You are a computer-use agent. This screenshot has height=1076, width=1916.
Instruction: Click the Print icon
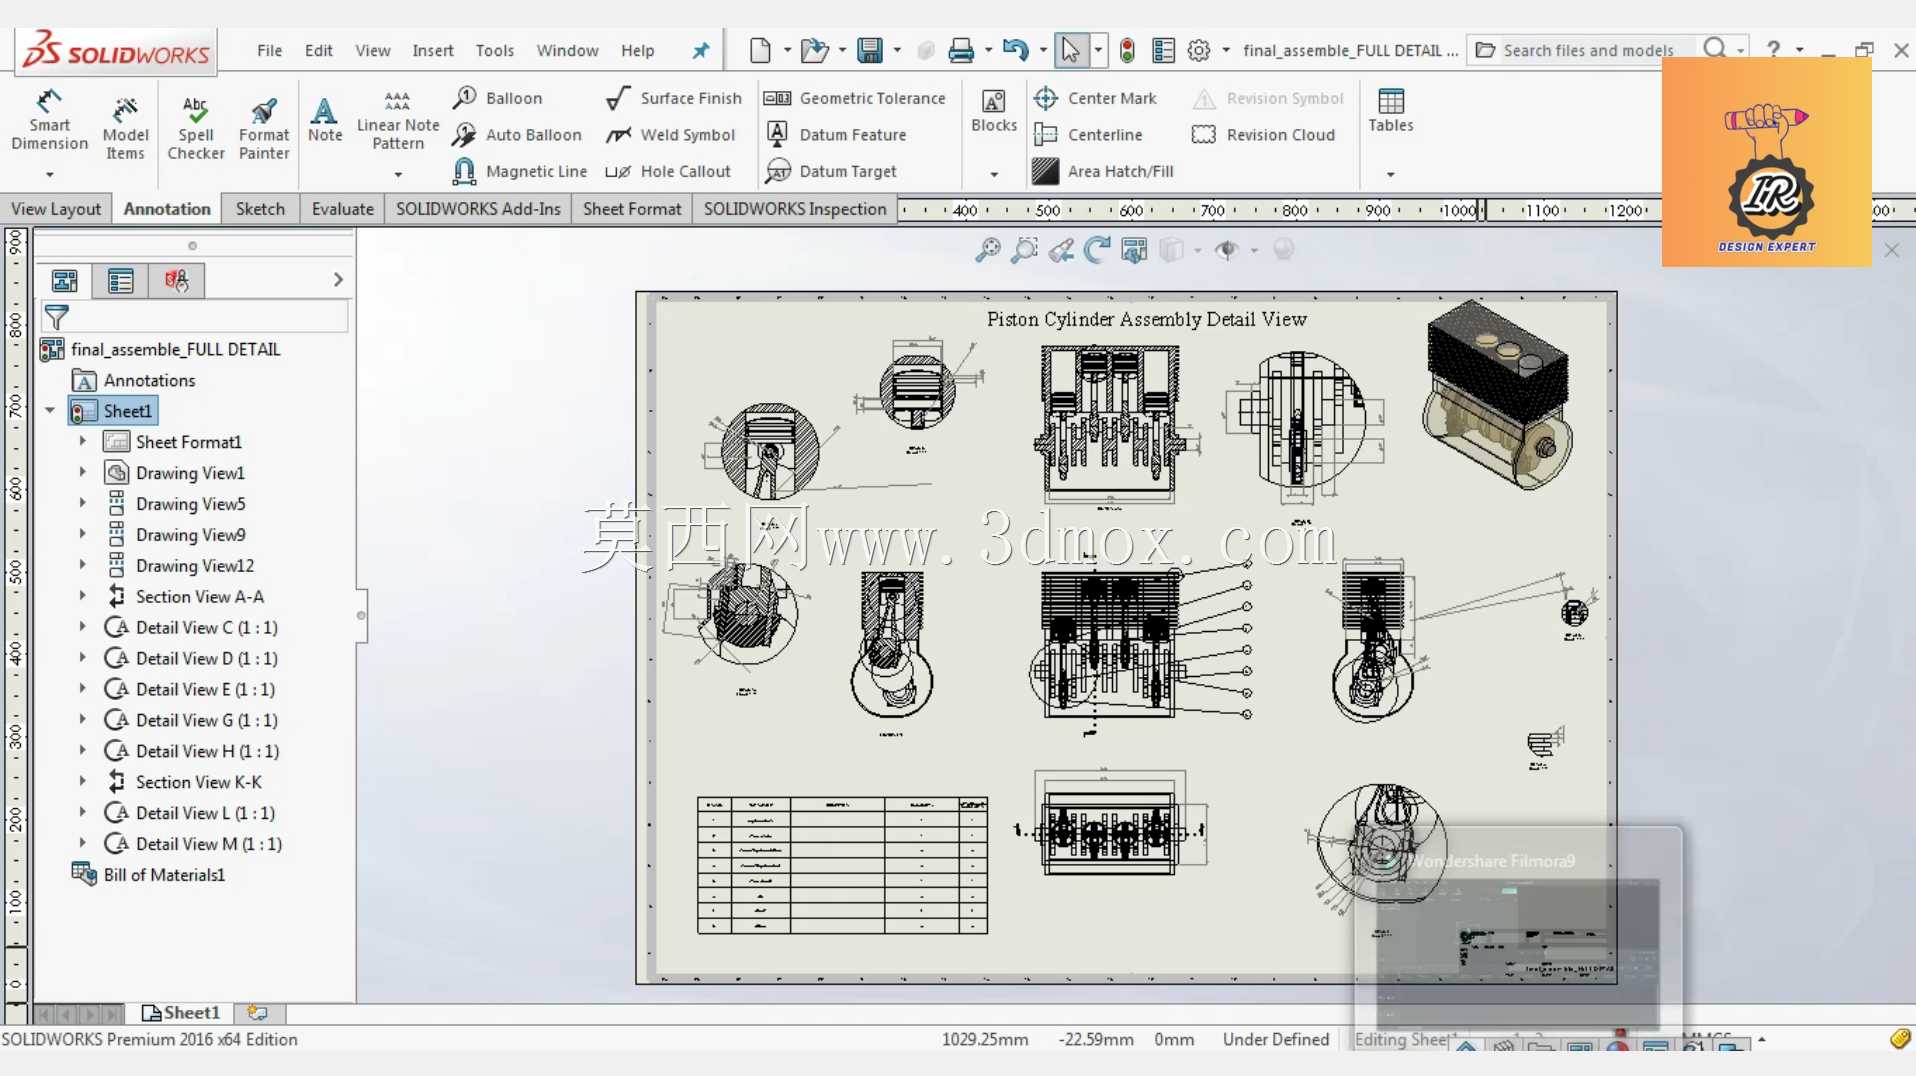[961, 50]
